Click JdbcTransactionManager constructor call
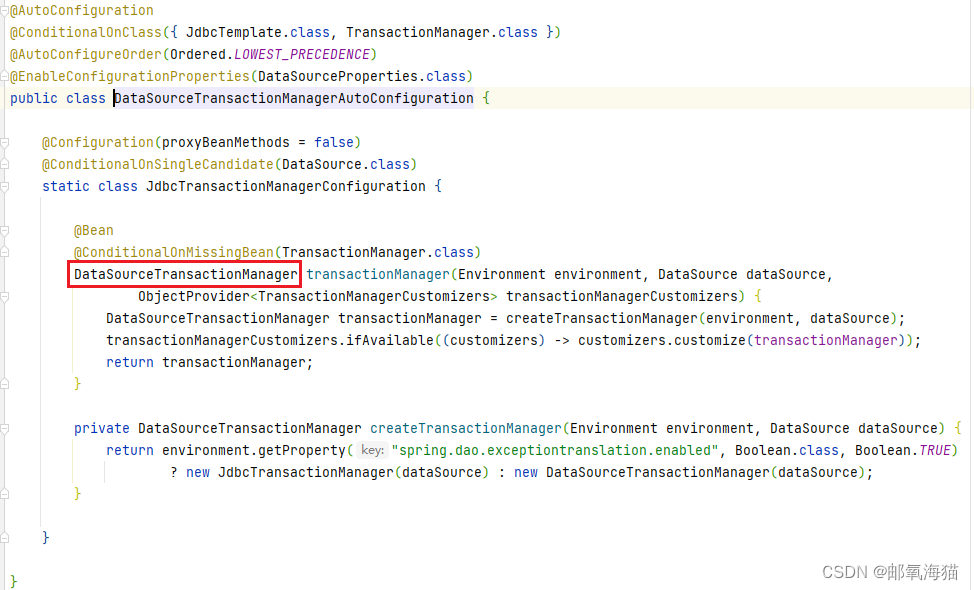974x590 pixels. click(306, 473)
